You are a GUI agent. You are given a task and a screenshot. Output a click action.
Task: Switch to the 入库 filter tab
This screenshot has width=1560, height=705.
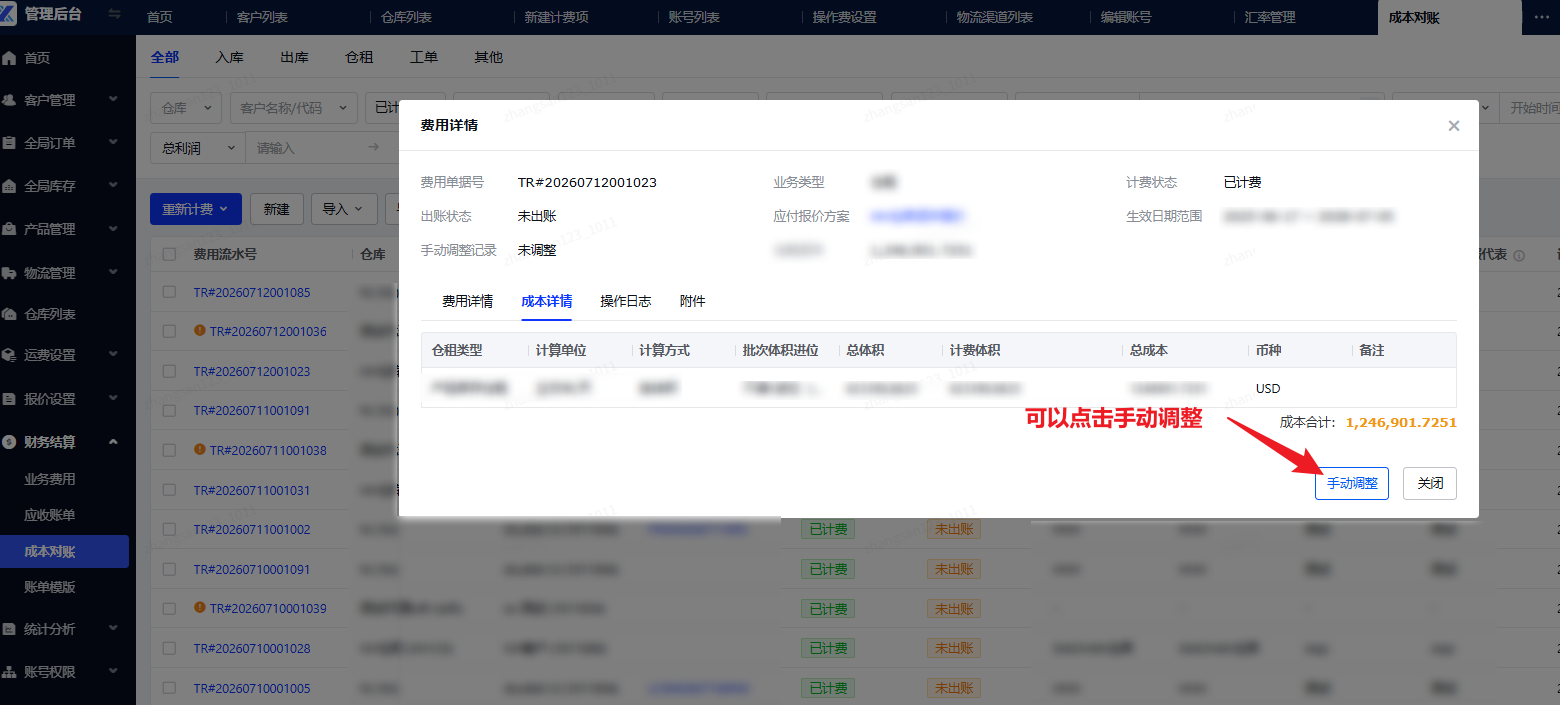(x=229, y=57)
